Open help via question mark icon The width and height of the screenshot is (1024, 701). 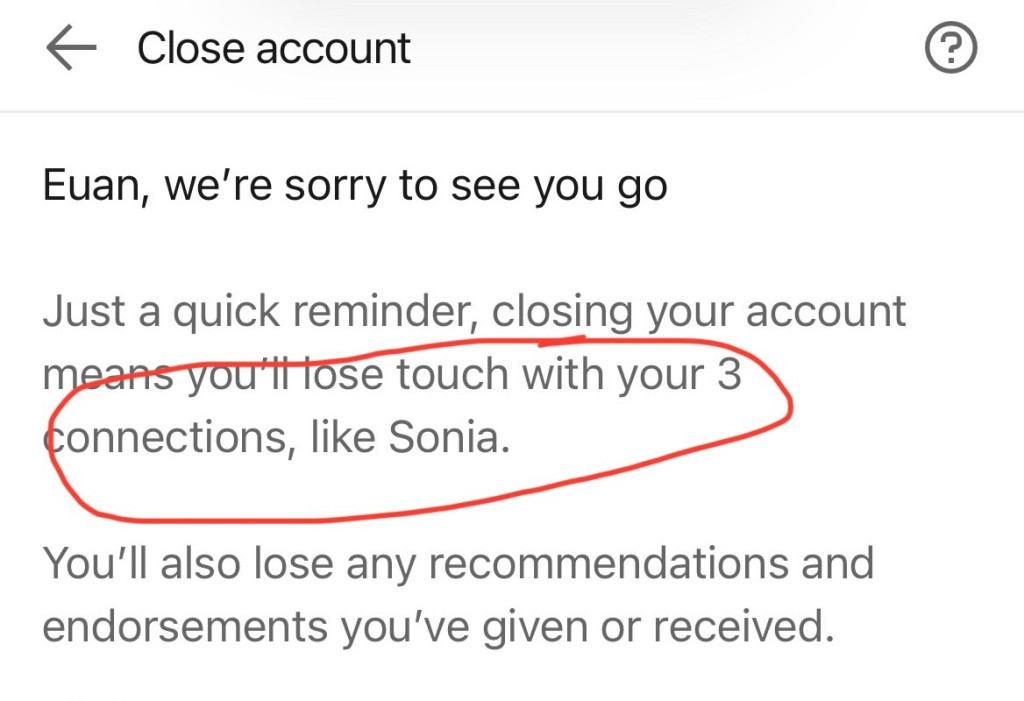[950, 49]
